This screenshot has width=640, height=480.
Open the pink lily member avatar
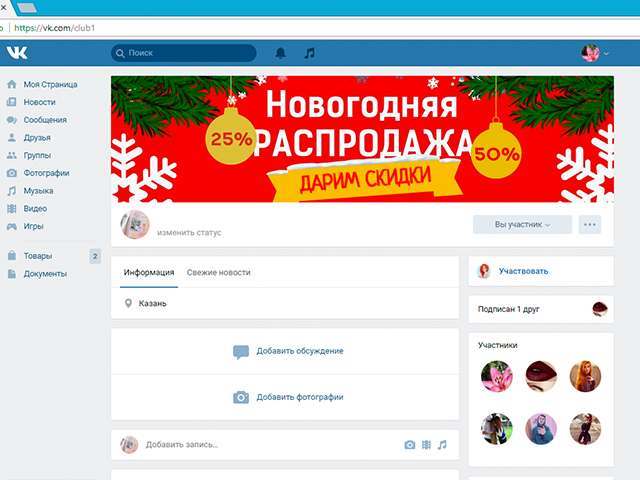pos(496,376)
